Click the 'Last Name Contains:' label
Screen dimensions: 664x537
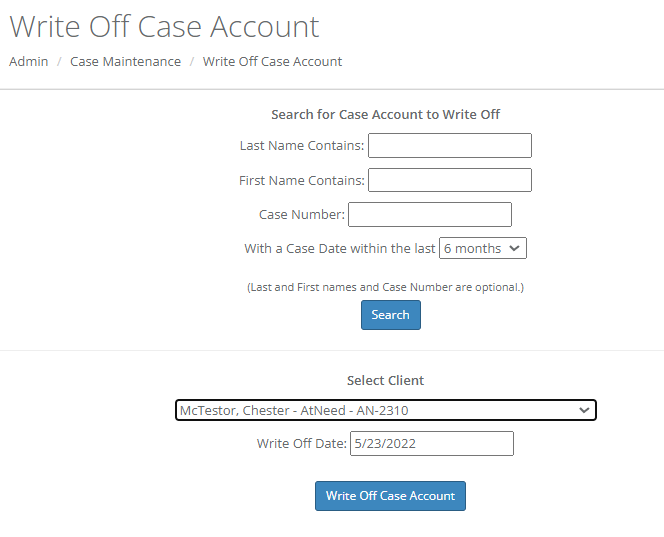point(302,146)
